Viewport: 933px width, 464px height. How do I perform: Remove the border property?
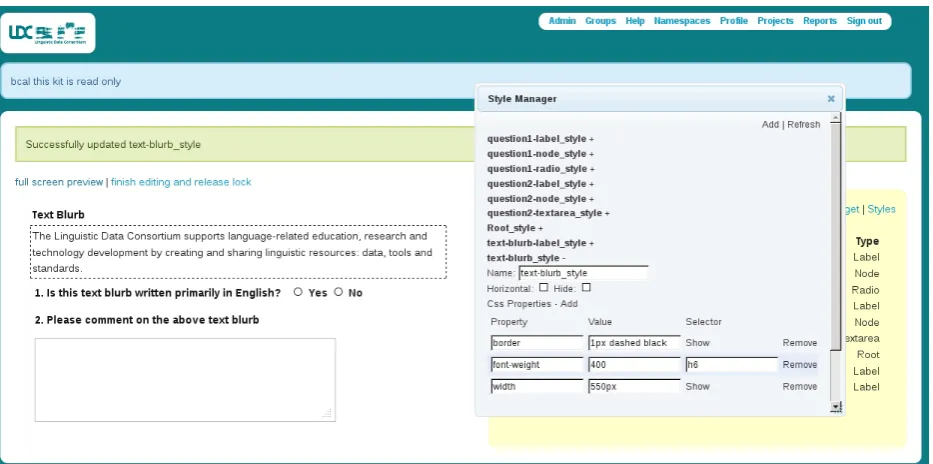[x=800, y=343]
